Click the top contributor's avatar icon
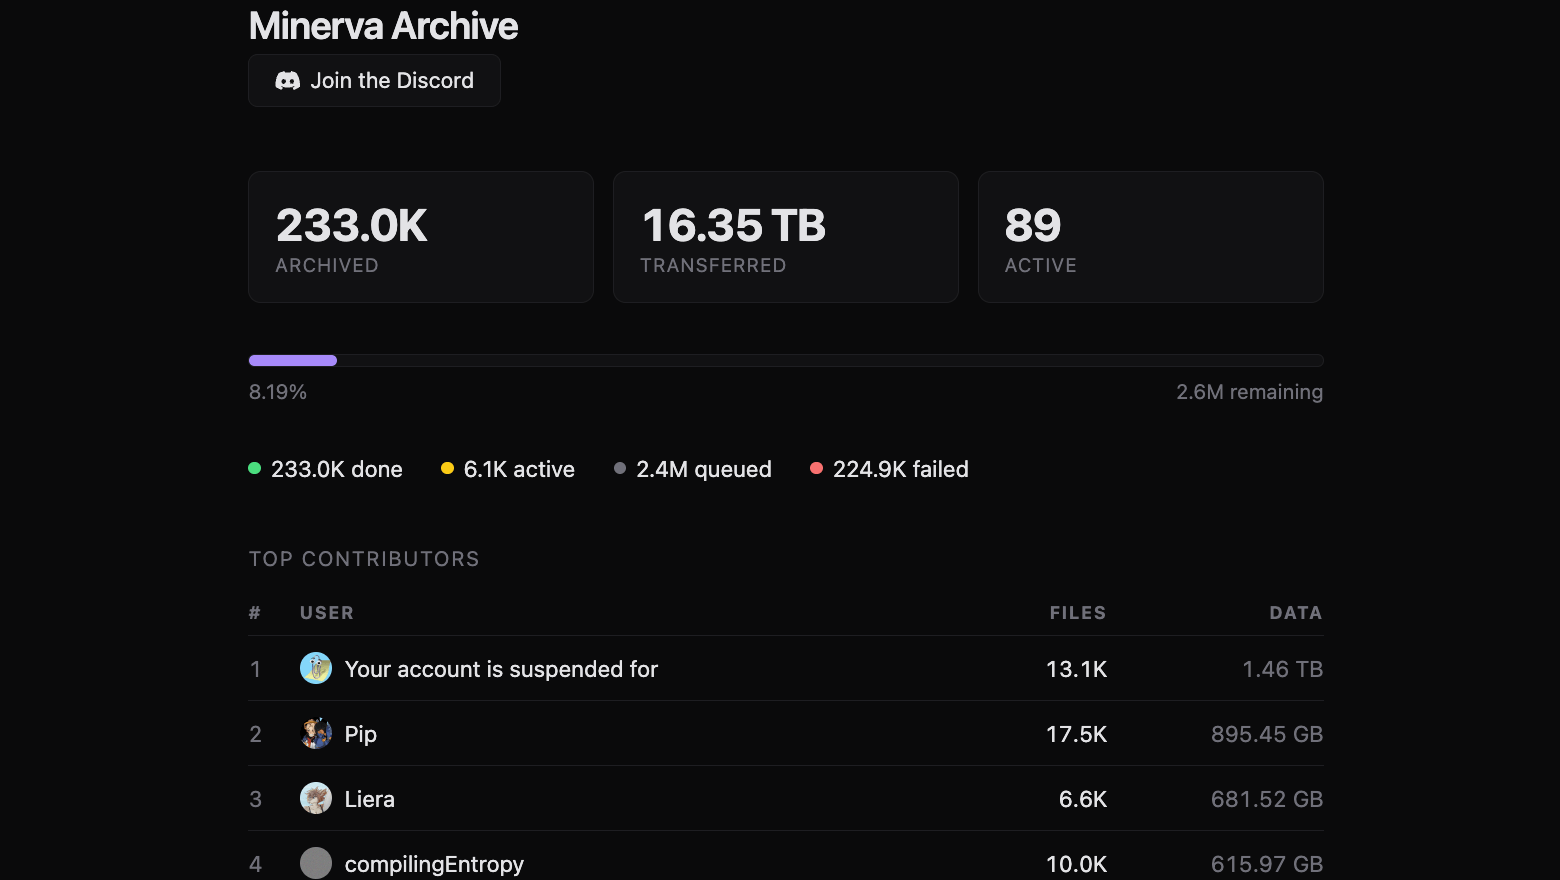Viewport: 1560px width, 880px height. (x=316, y=669)
